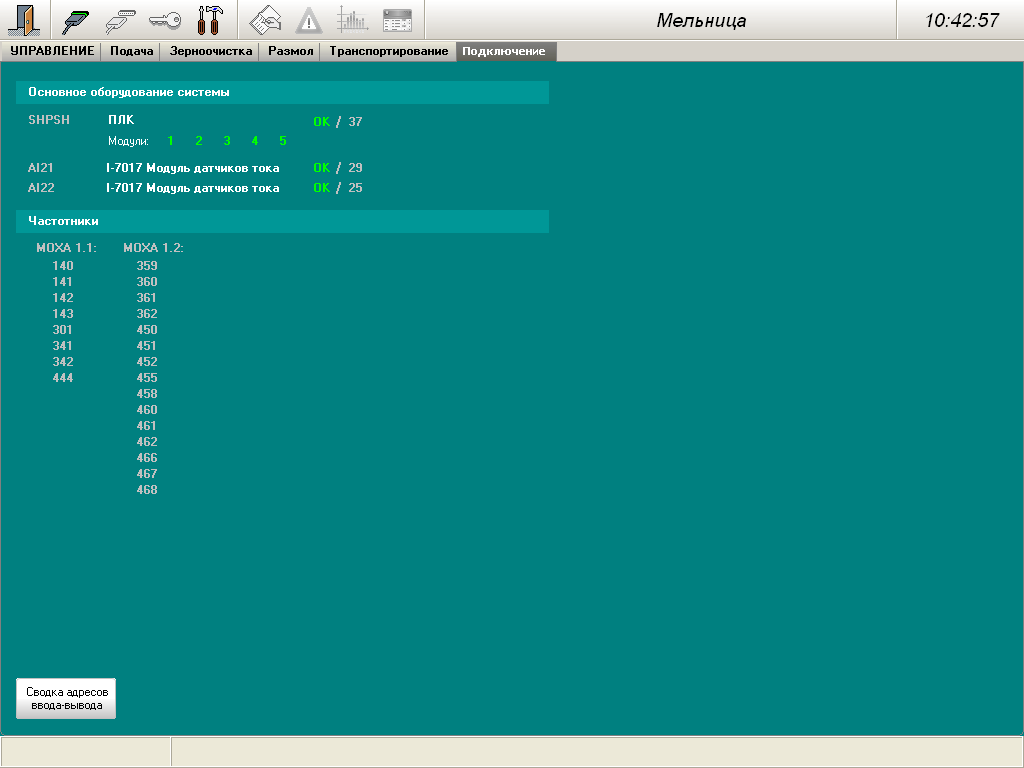Screen dimensions: 1024x768
Task: Open the Транспортирование tab
Action: pyautogui.click(x=389, y=51)
